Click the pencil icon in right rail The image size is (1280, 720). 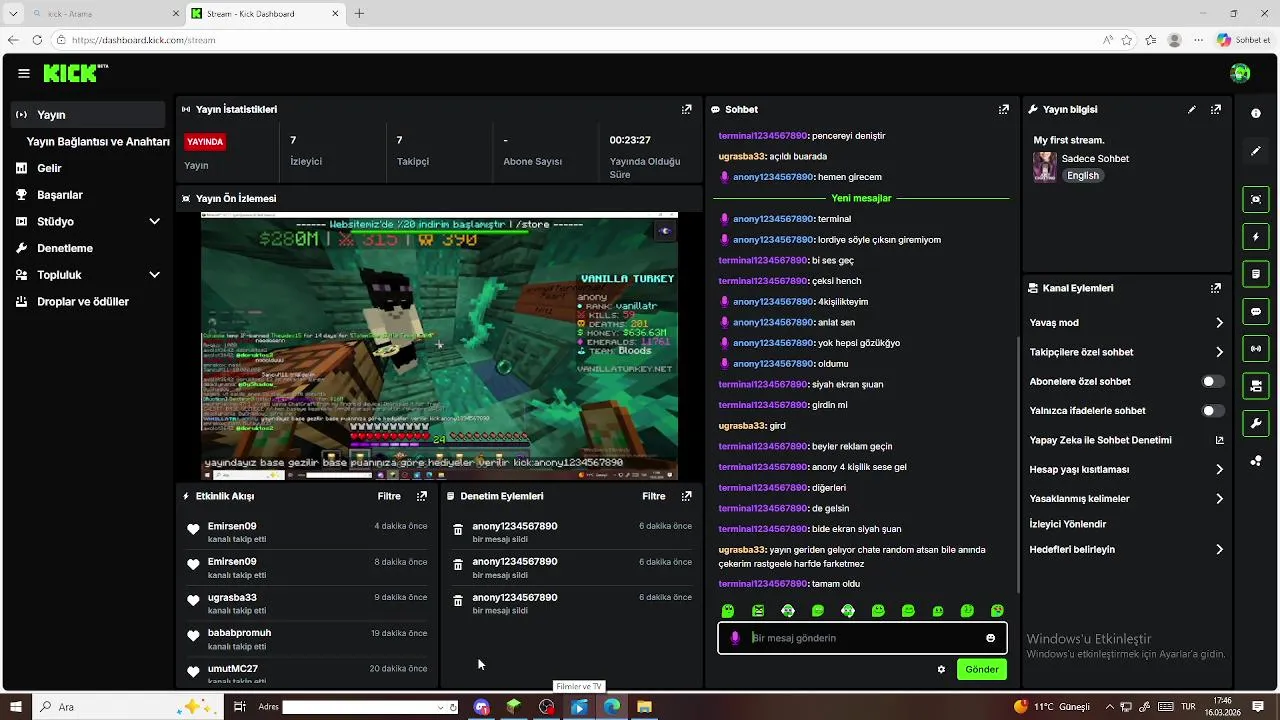pos(1256,151)
